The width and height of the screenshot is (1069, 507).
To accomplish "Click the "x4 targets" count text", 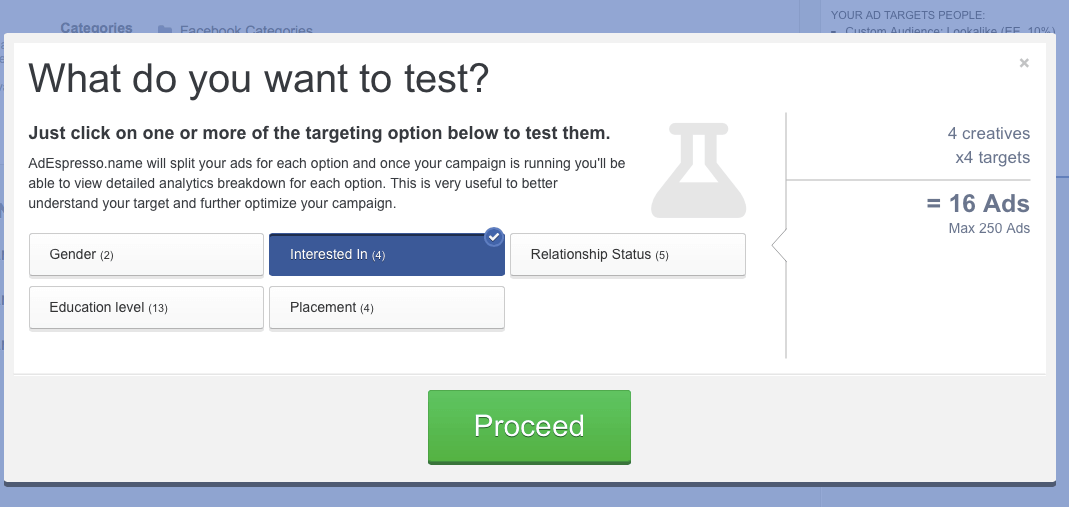I will [x=993, y=157].
